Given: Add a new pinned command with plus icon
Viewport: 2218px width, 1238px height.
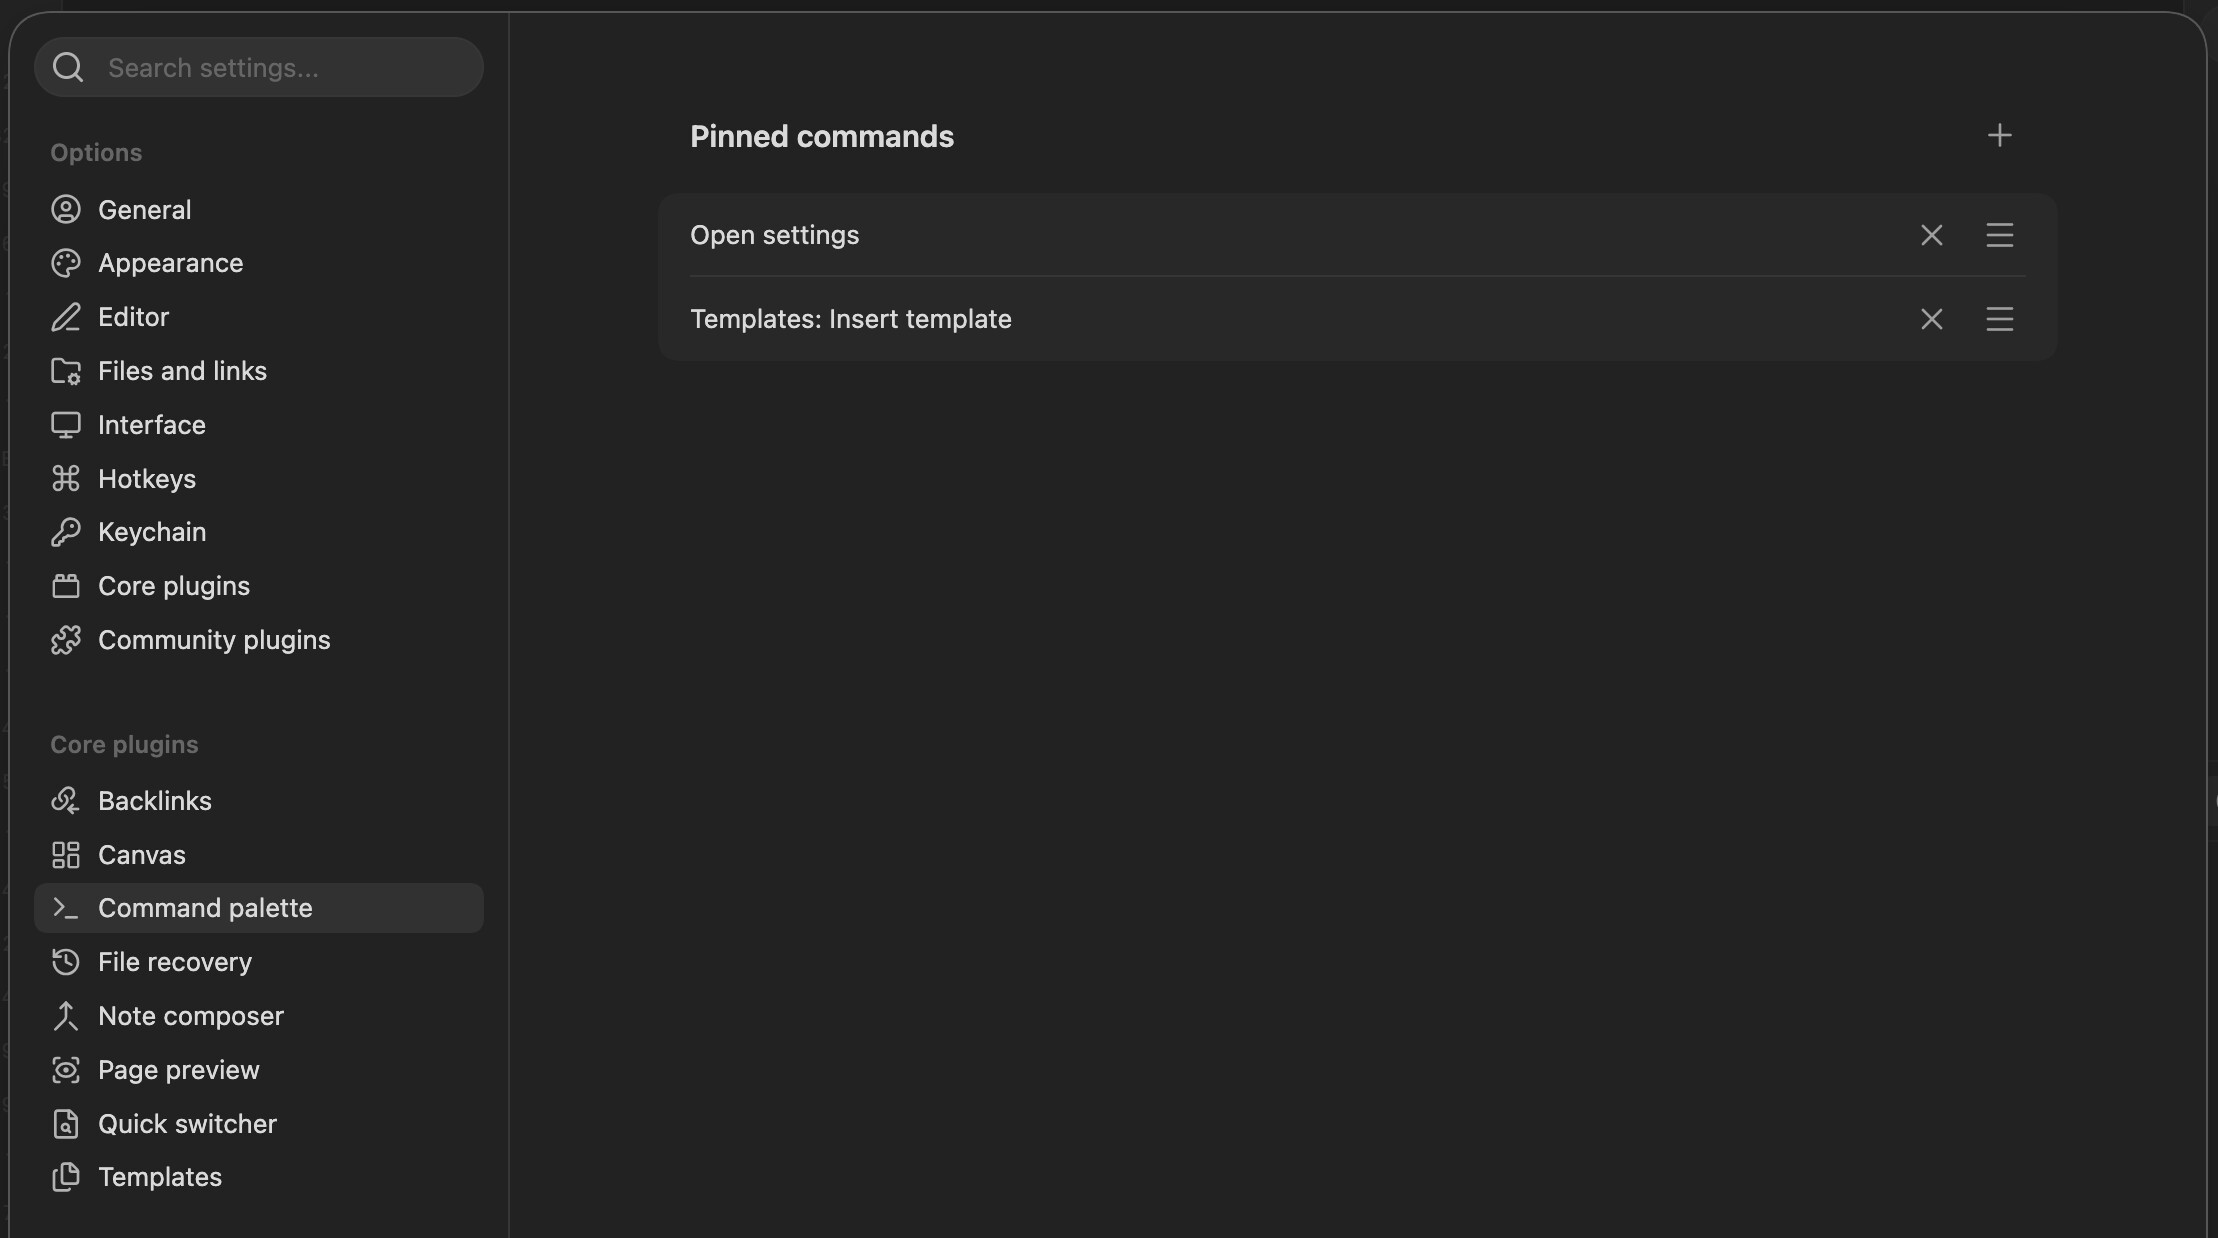Looking at the screenshot, I should (1999, 135).
